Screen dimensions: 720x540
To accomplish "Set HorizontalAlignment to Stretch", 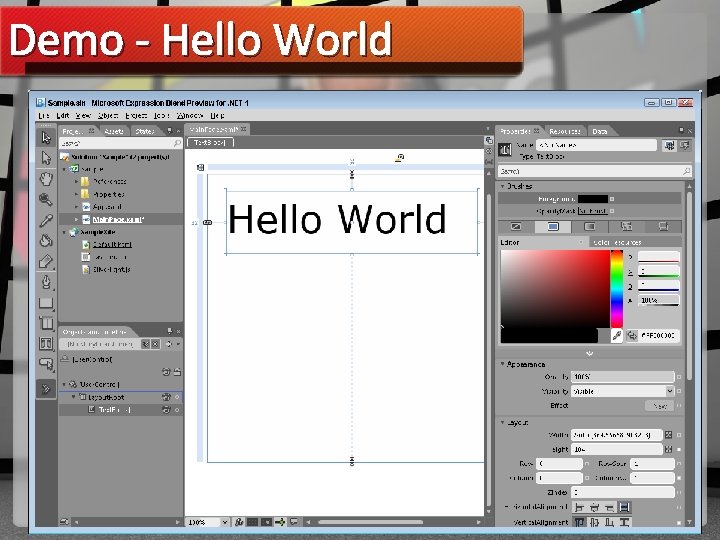I will coord(624,507).
